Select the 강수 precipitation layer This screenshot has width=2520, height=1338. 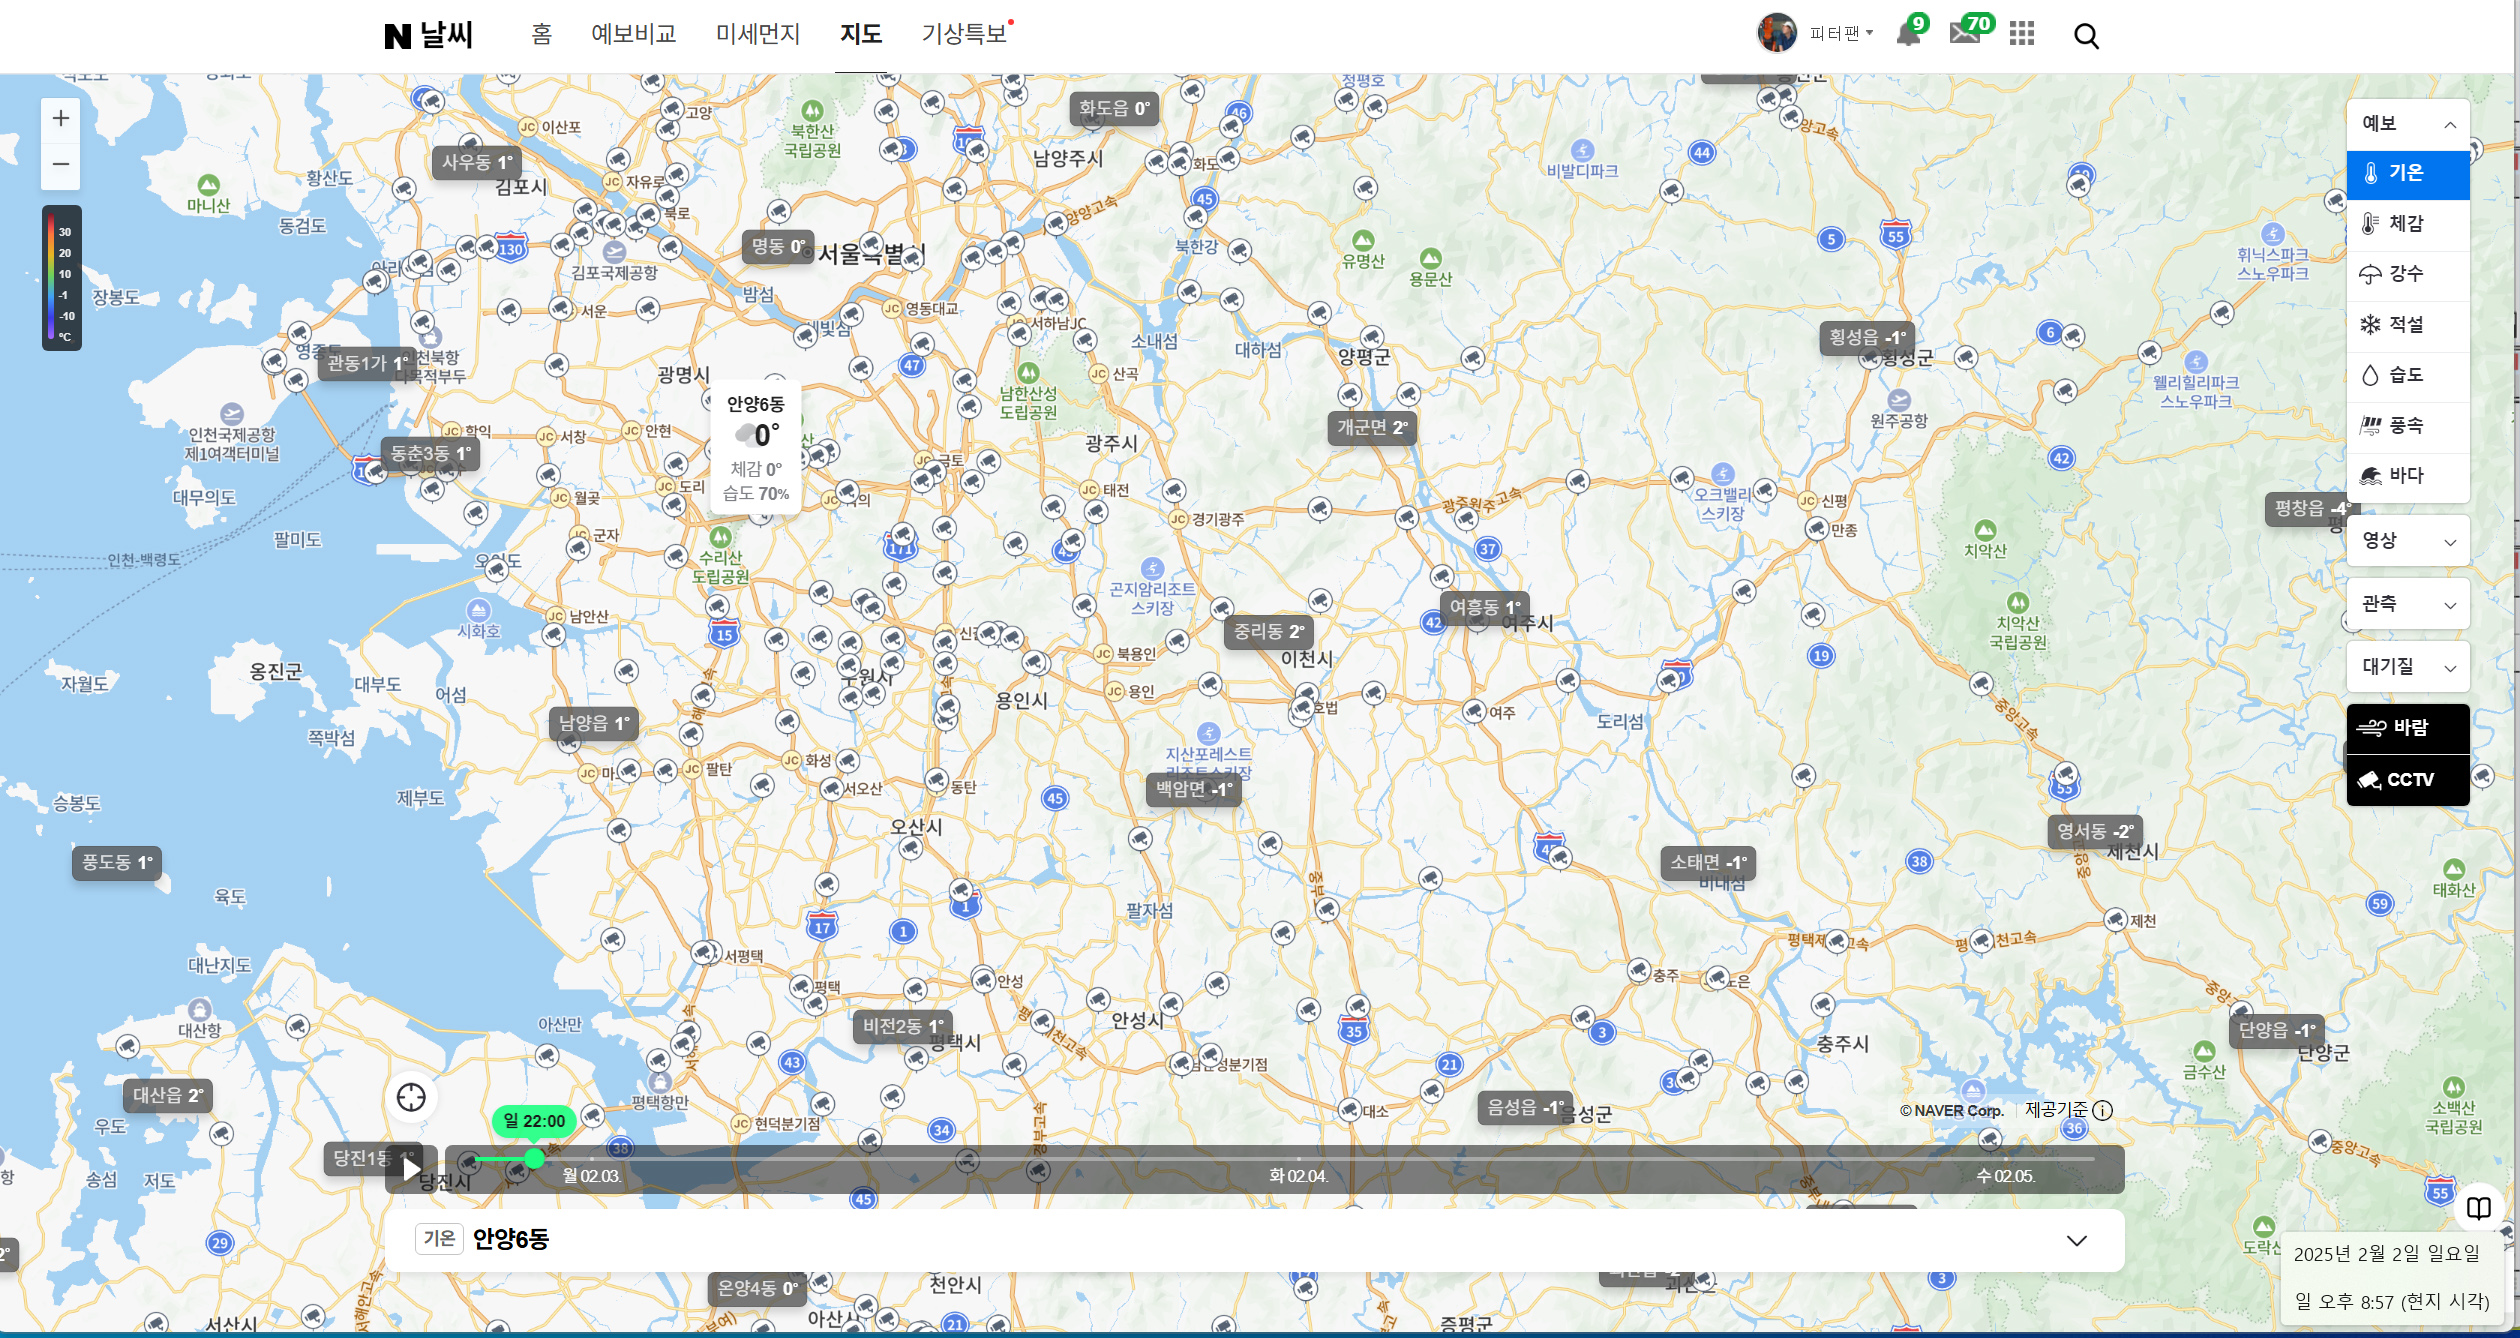click(2407, 274)
